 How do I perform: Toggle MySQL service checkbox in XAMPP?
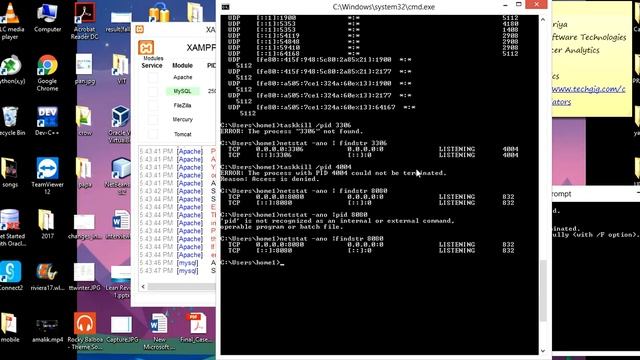(x=153, y=91)
